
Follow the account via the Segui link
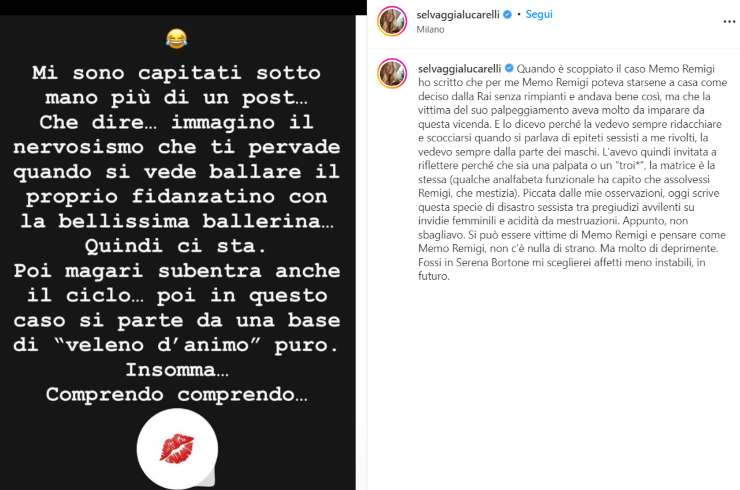point(539,15)
